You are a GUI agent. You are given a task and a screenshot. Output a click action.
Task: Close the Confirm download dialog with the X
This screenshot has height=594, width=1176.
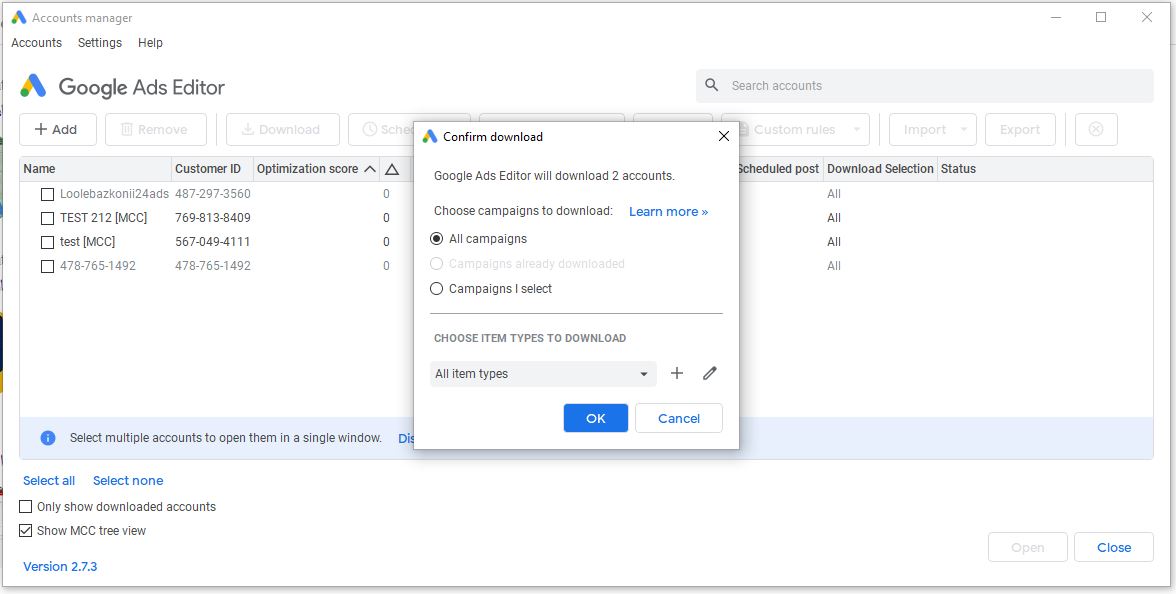click(724, 136)
